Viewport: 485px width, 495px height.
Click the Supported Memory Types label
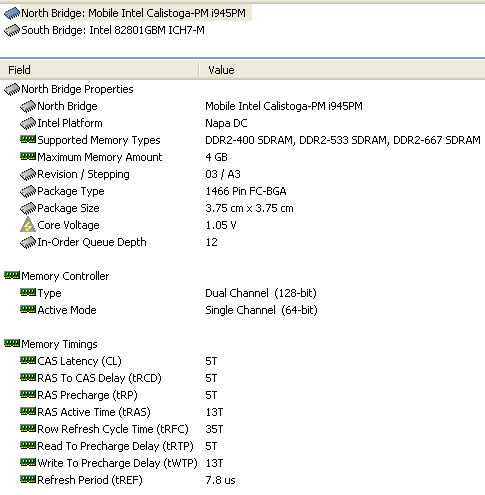pos(99,140)
